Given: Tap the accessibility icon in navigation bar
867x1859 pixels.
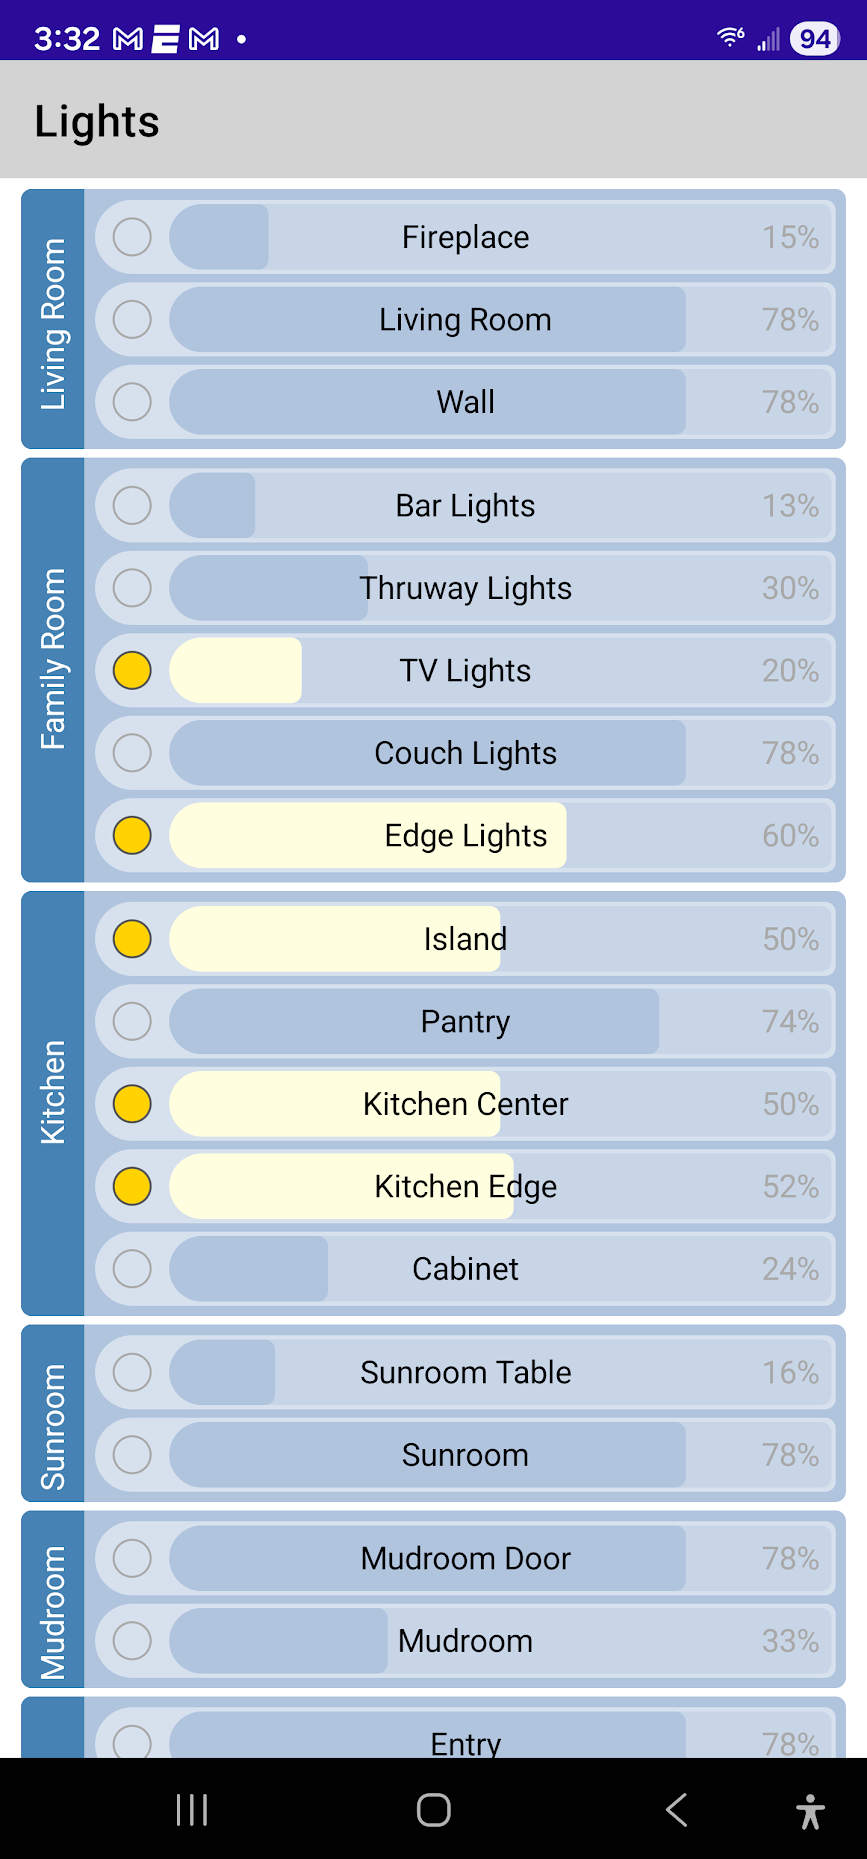Looking at the screenshot, I should tap(810, 1810).
